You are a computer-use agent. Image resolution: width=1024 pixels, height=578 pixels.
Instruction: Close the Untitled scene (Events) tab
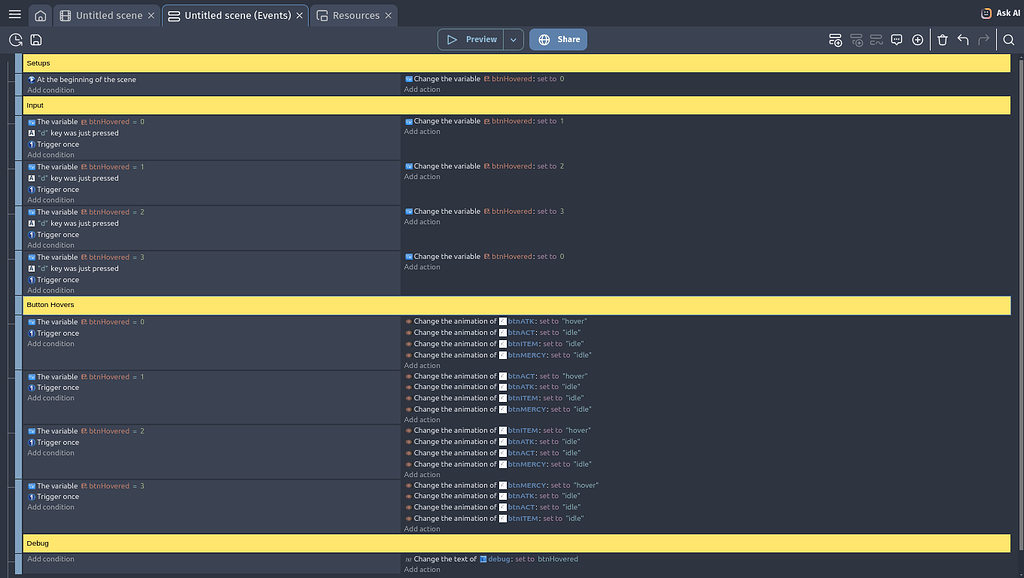coord(299,16)
